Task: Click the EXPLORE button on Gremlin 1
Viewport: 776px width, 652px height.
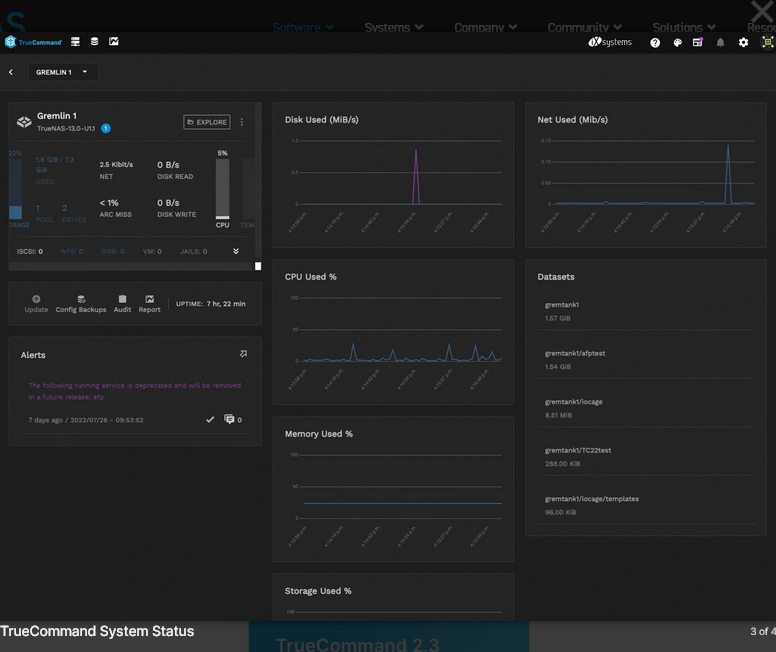Action: (207, 122)
